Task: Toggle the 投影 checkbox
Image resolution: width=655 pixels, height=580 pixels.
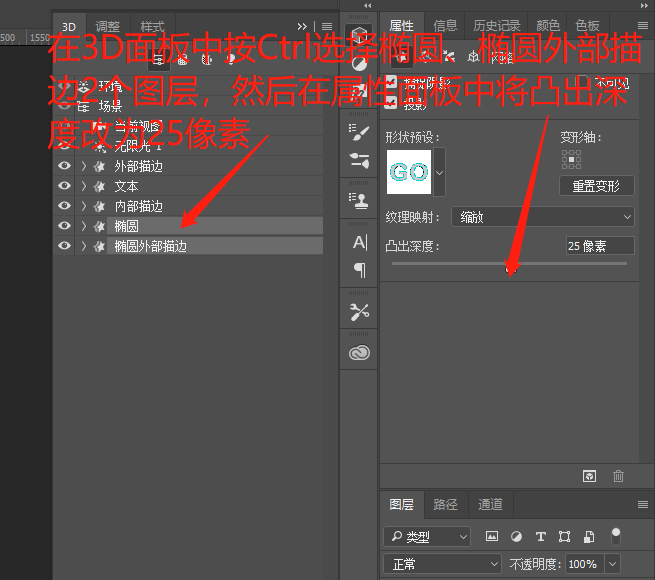Action: pyautogui.click(x=391, y=102)
